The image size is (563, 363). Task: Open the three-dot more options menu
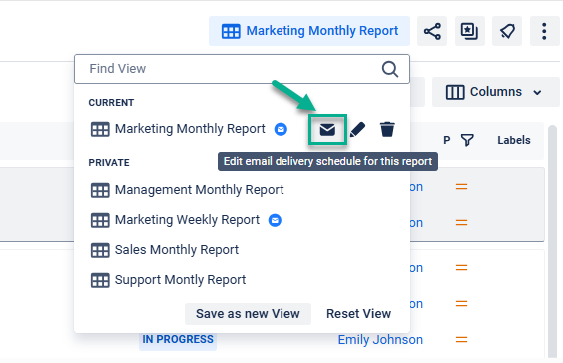pos(544,31)
